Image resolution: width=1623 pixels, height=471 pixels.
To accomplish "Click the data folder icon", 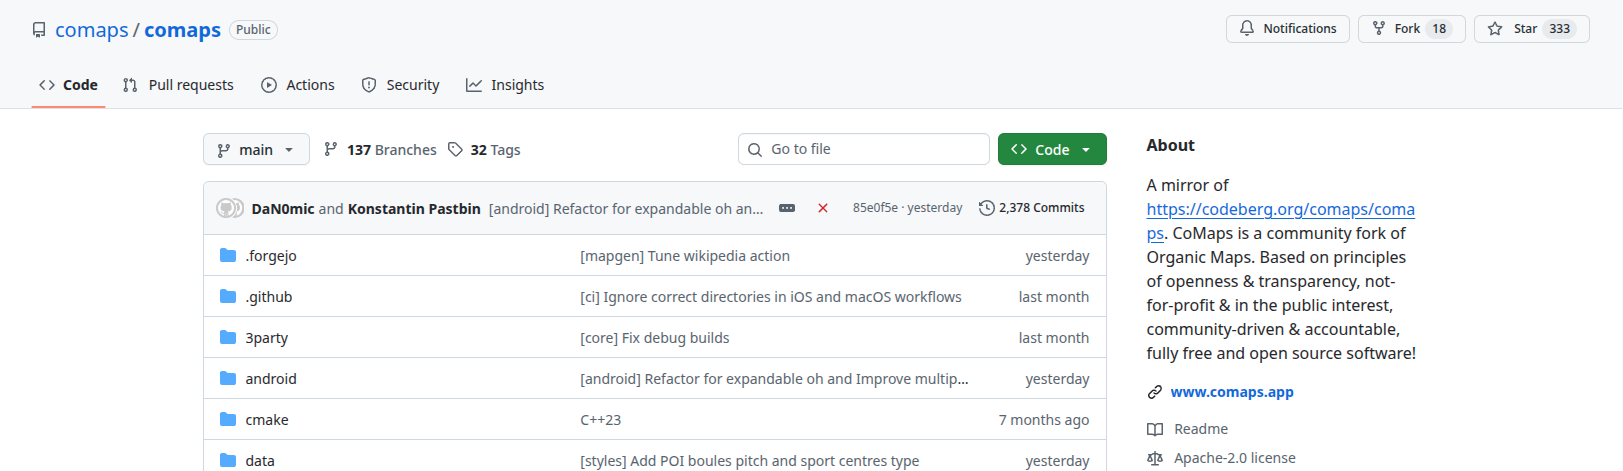I will point(228,461).
